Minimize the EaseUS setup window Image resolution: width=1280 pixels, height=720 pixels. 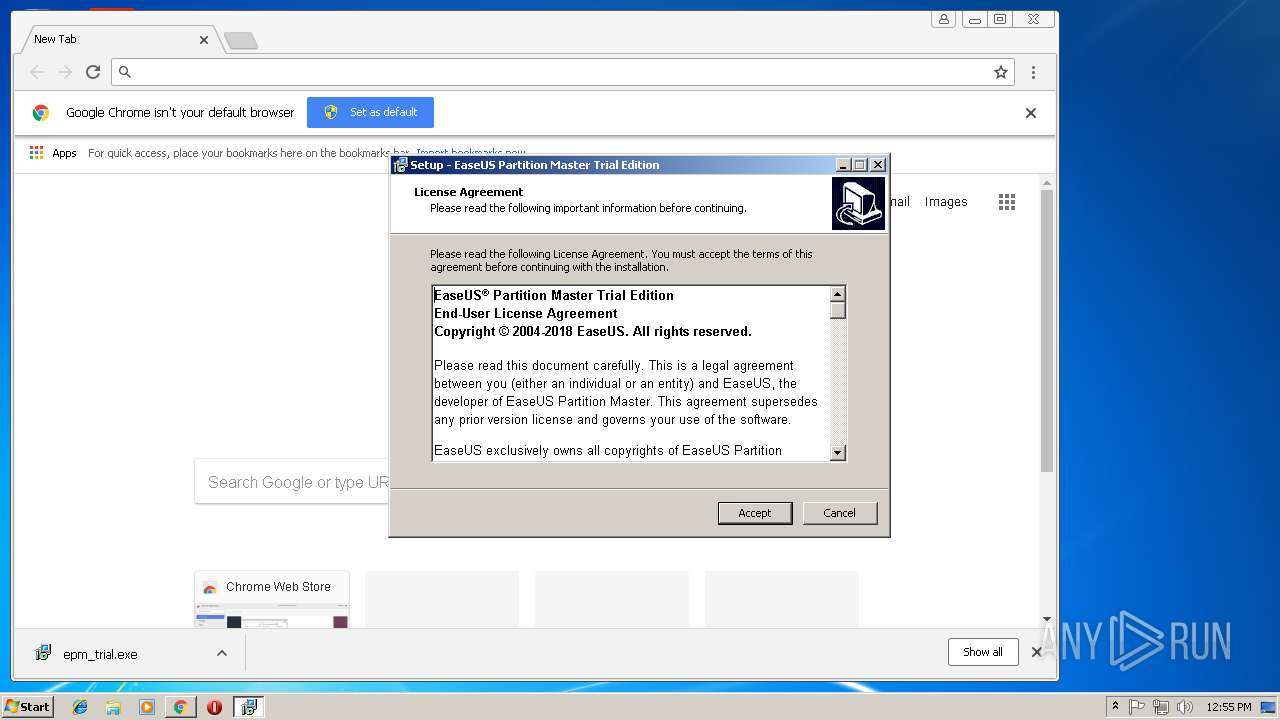click(843, 165)
